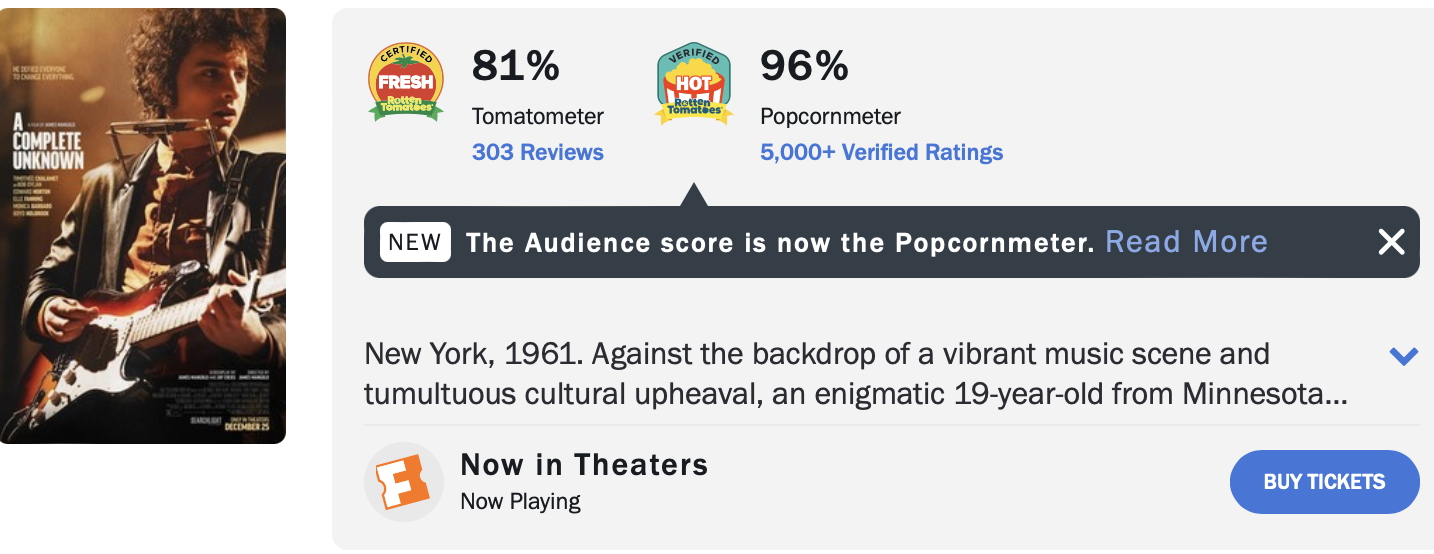Viewport: 1434px width, 554px height.
Task: Dismiss the Popcornmeter notice with the X
Action: tap(1391, 242)
